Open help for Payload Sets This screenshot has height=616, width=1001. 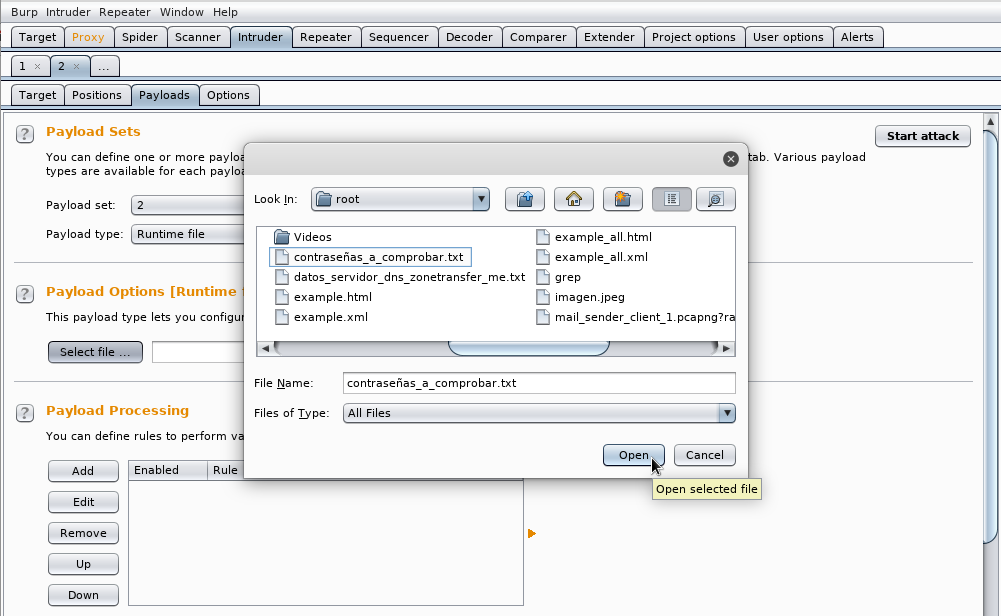click(x=25, y=133)
